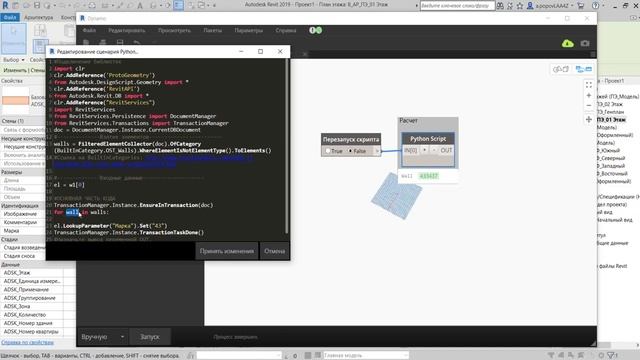Click the green element ID value under Python node

point(429,176)
